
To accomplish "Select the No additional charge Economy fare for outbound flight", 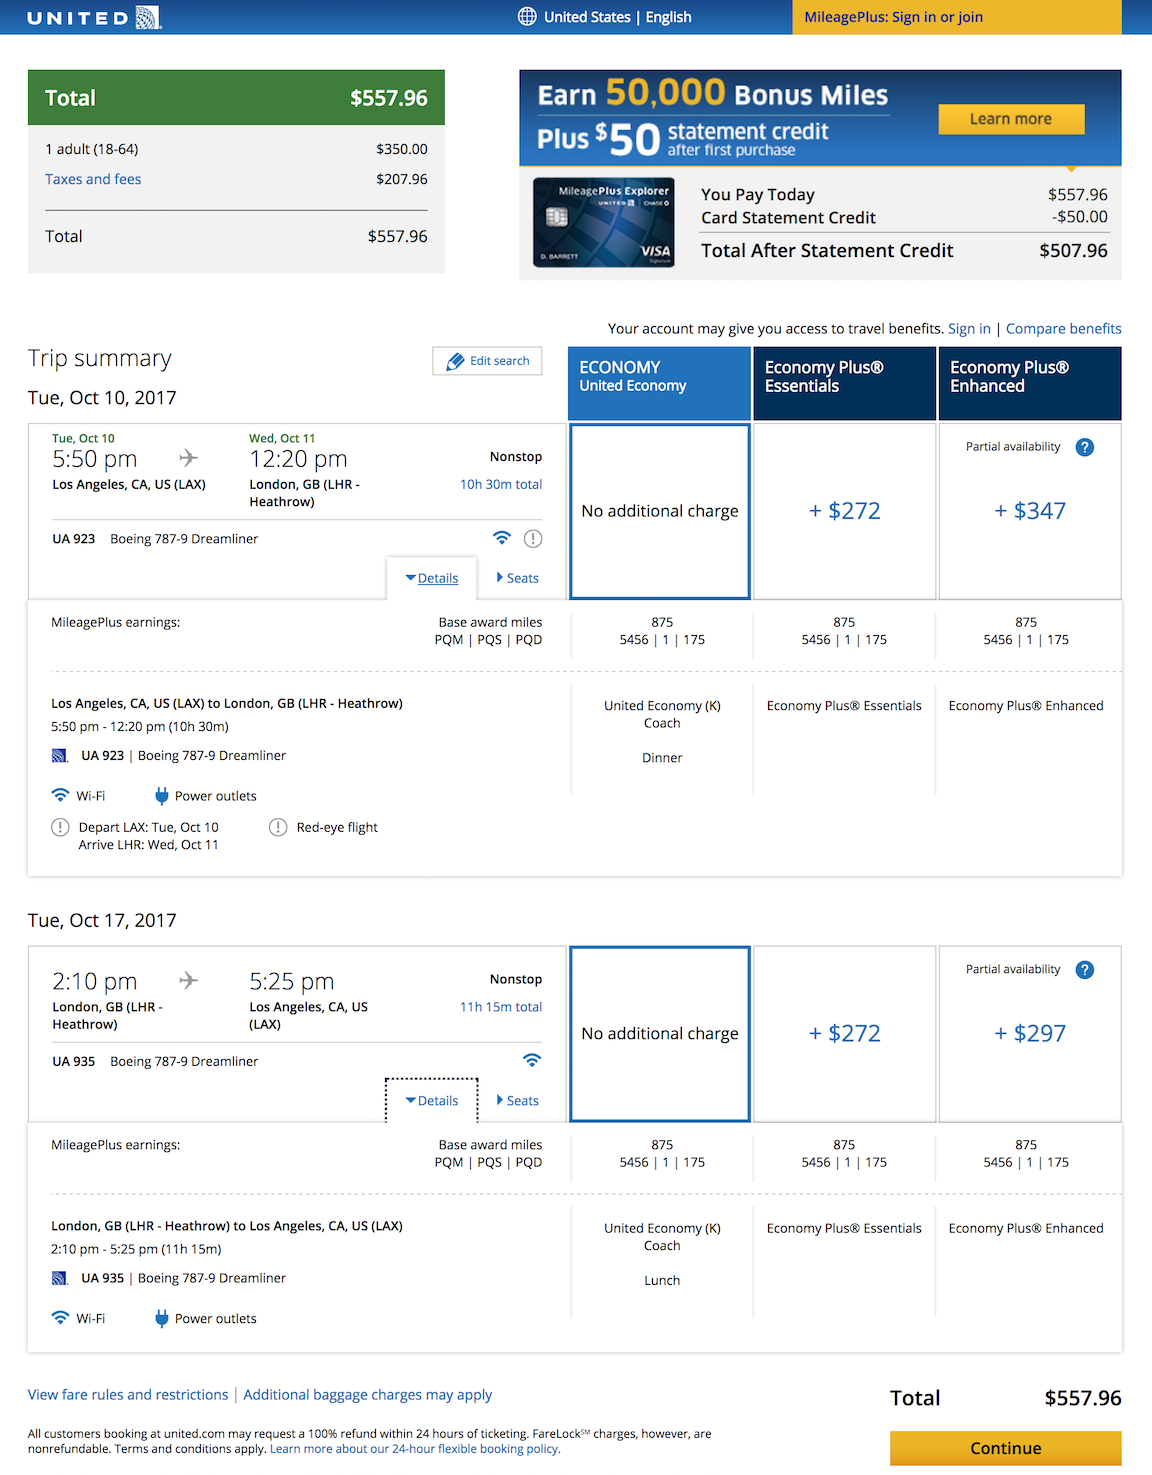I will tap(658, 511).
